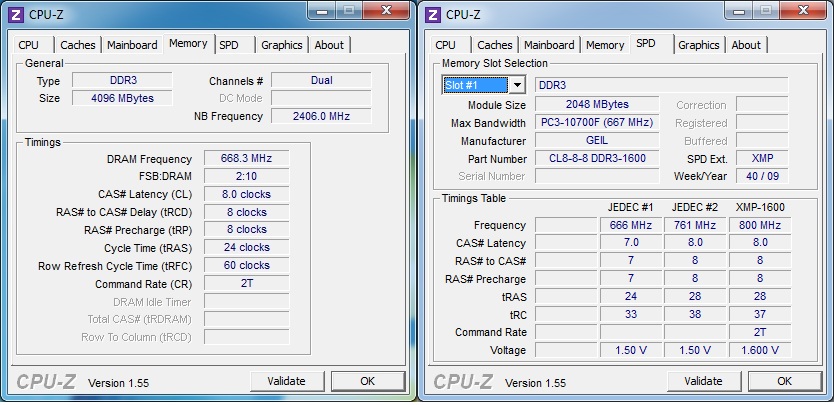Select the Manufacturer field showing GEIL
This screenshot has height=405, width=834.
(596, 141)
